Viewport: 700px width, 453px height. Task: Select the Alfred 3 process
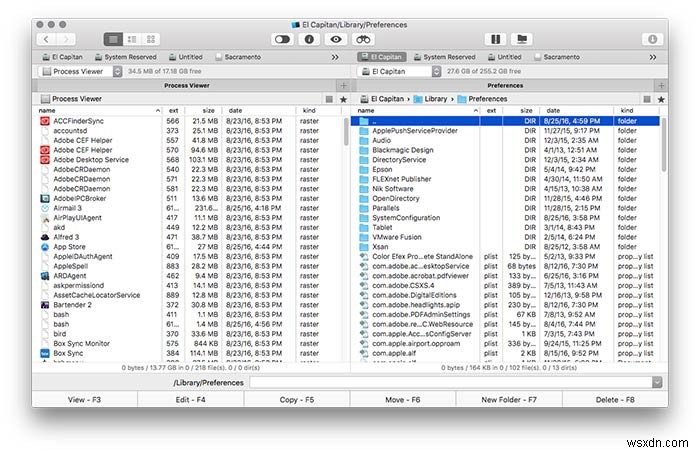pyautogui.click(x=188, y=237)
